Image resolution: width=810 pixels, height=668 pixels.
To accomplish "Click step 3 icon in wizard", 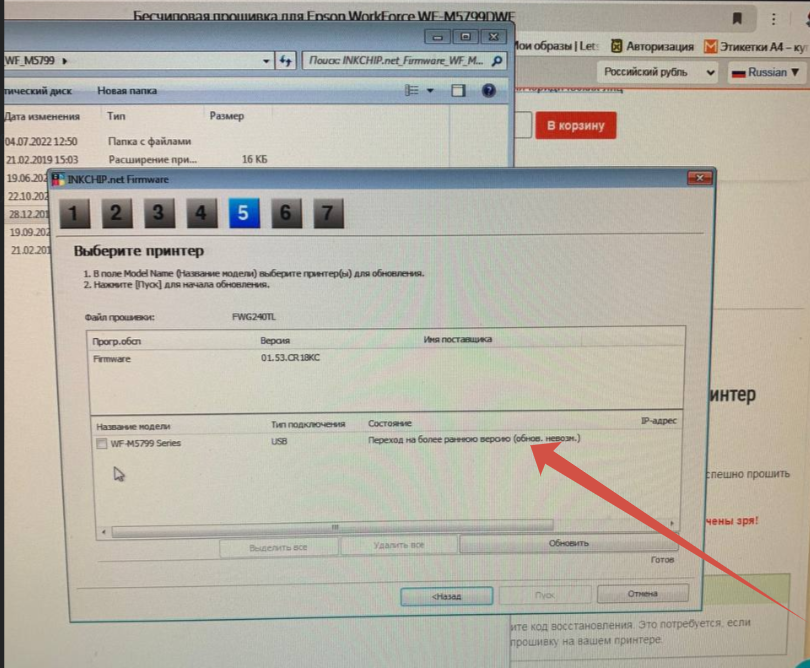I will tap(158, 213).
